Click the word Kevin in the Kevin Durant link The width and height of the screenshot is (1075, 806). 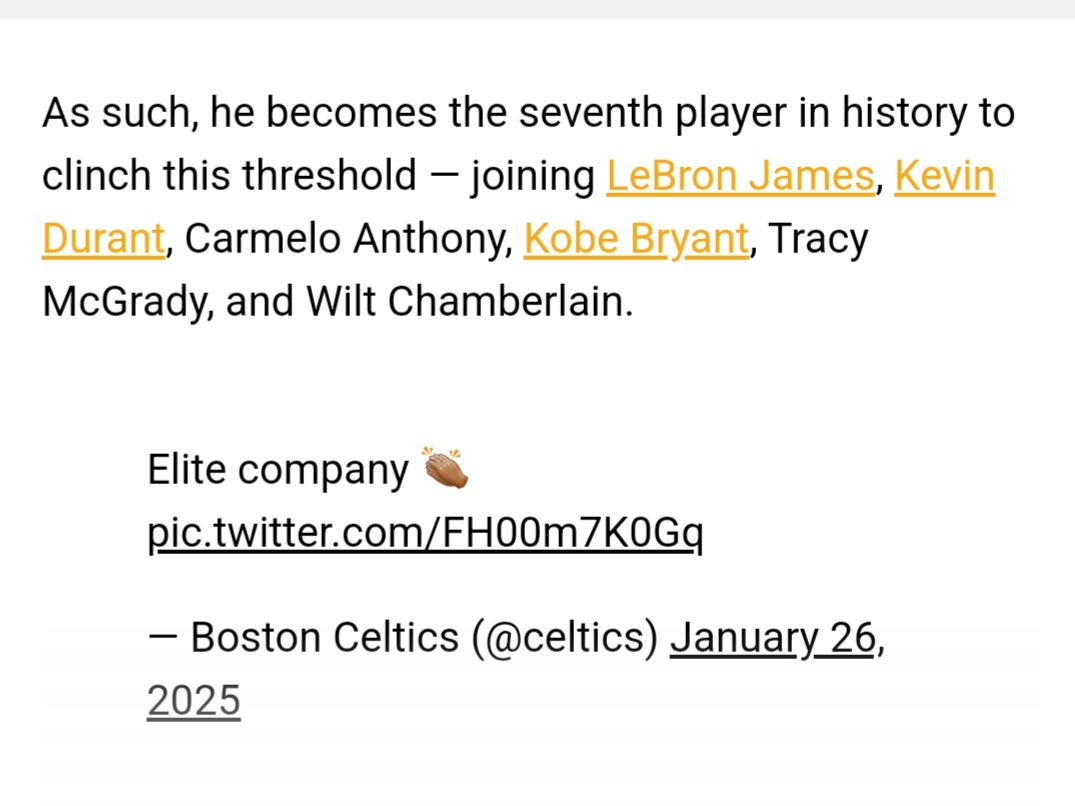[944, 176]
